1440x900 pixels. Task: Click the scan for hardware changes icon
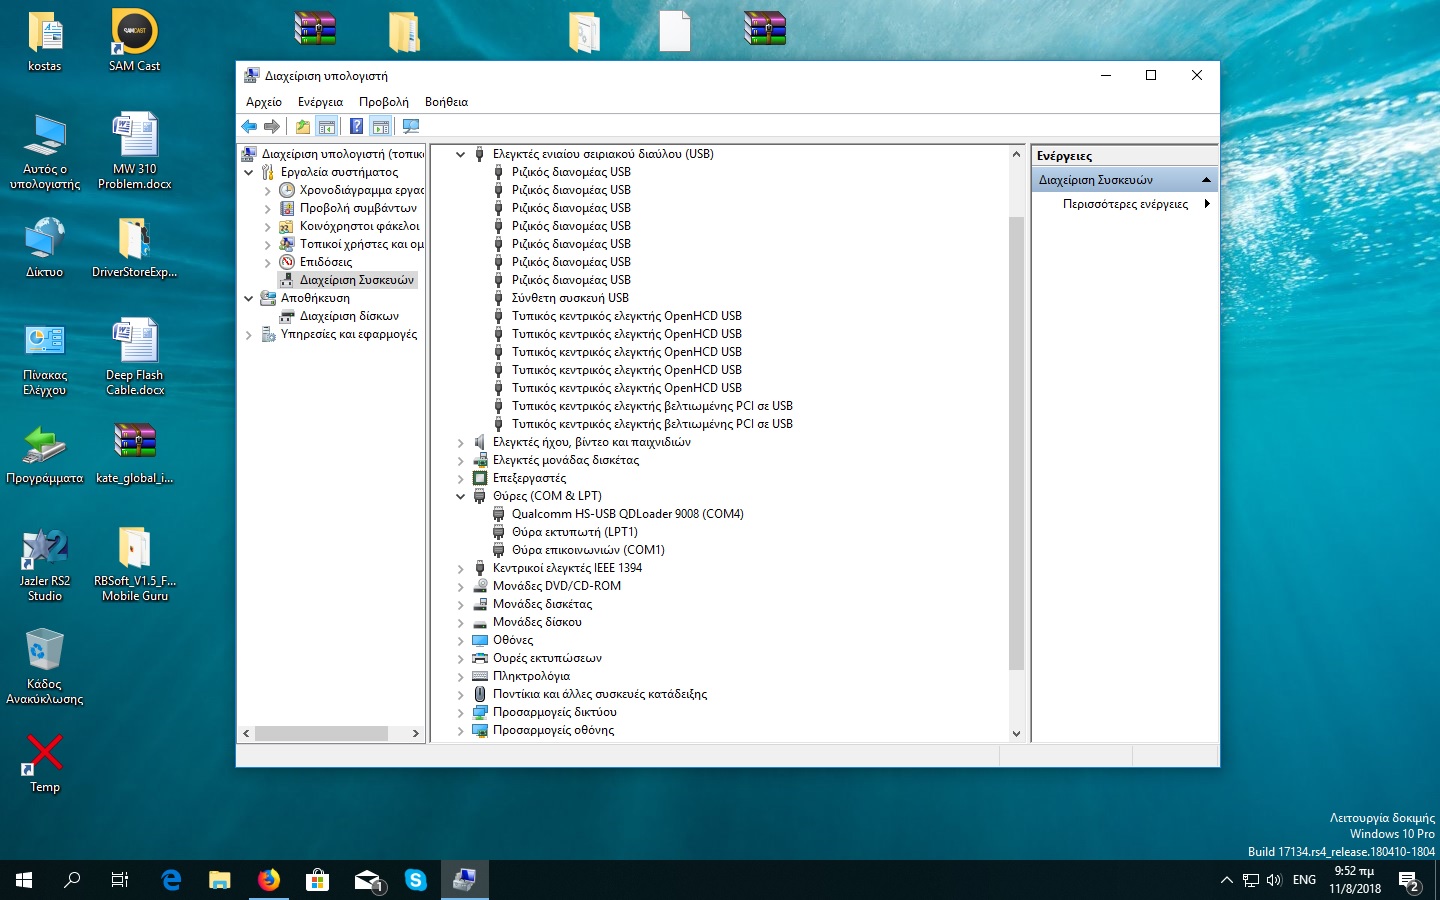(410, 126)
